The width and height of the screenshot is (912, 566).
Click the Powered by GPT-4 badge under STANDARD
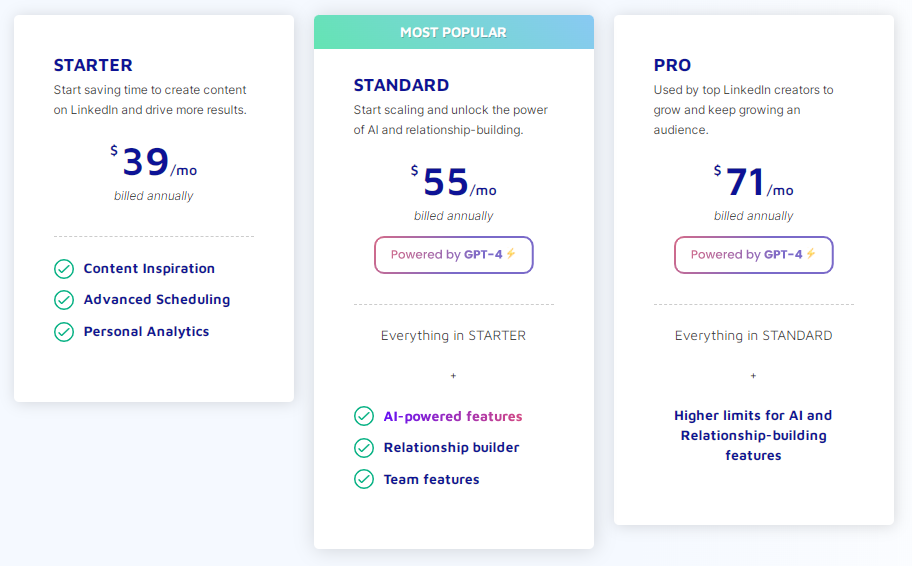click(x=453, y=255)
